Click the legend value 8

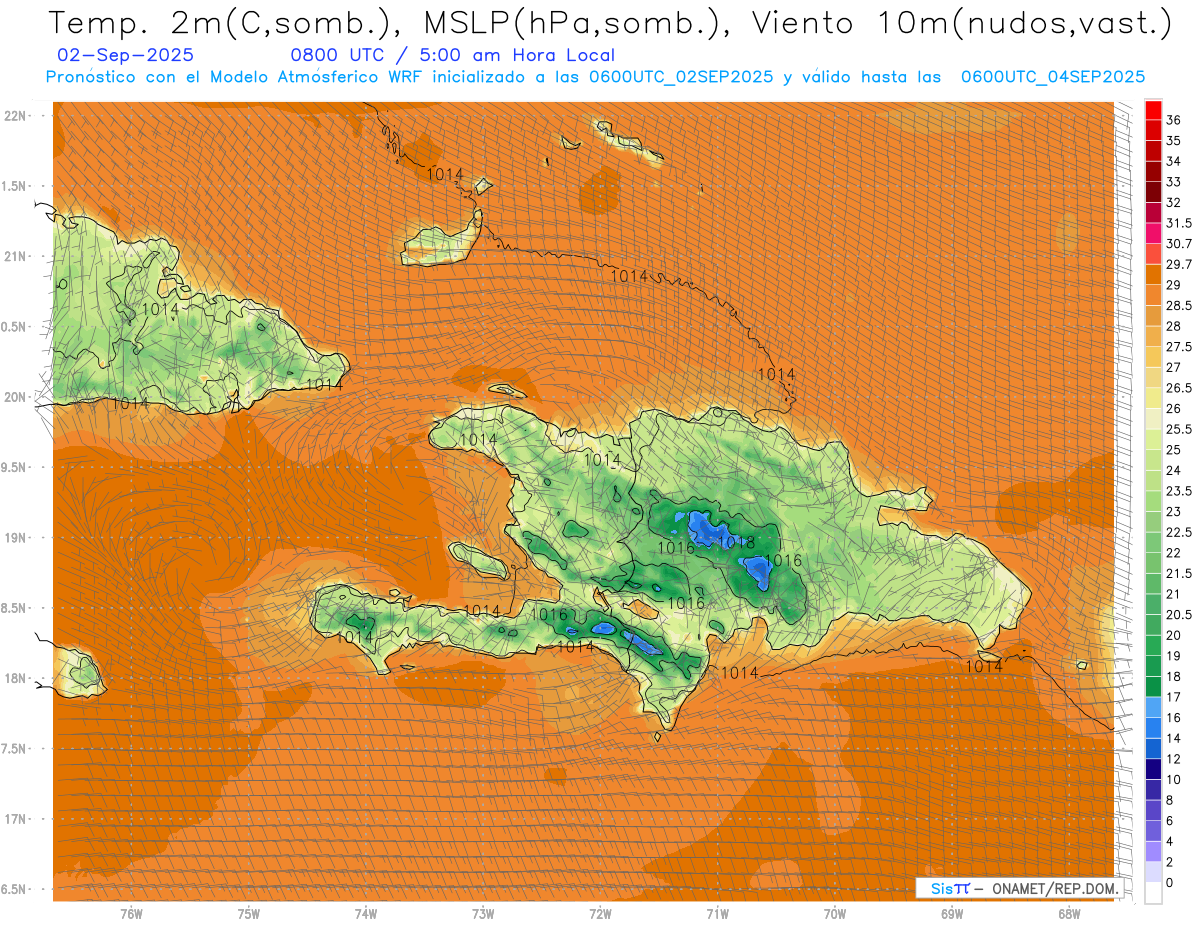pos(1170,800)
